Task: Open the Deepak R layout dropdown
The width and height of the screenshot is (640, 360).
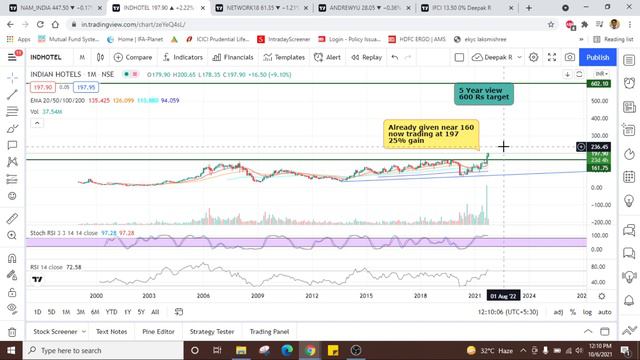Action: (x=497, y=58)
